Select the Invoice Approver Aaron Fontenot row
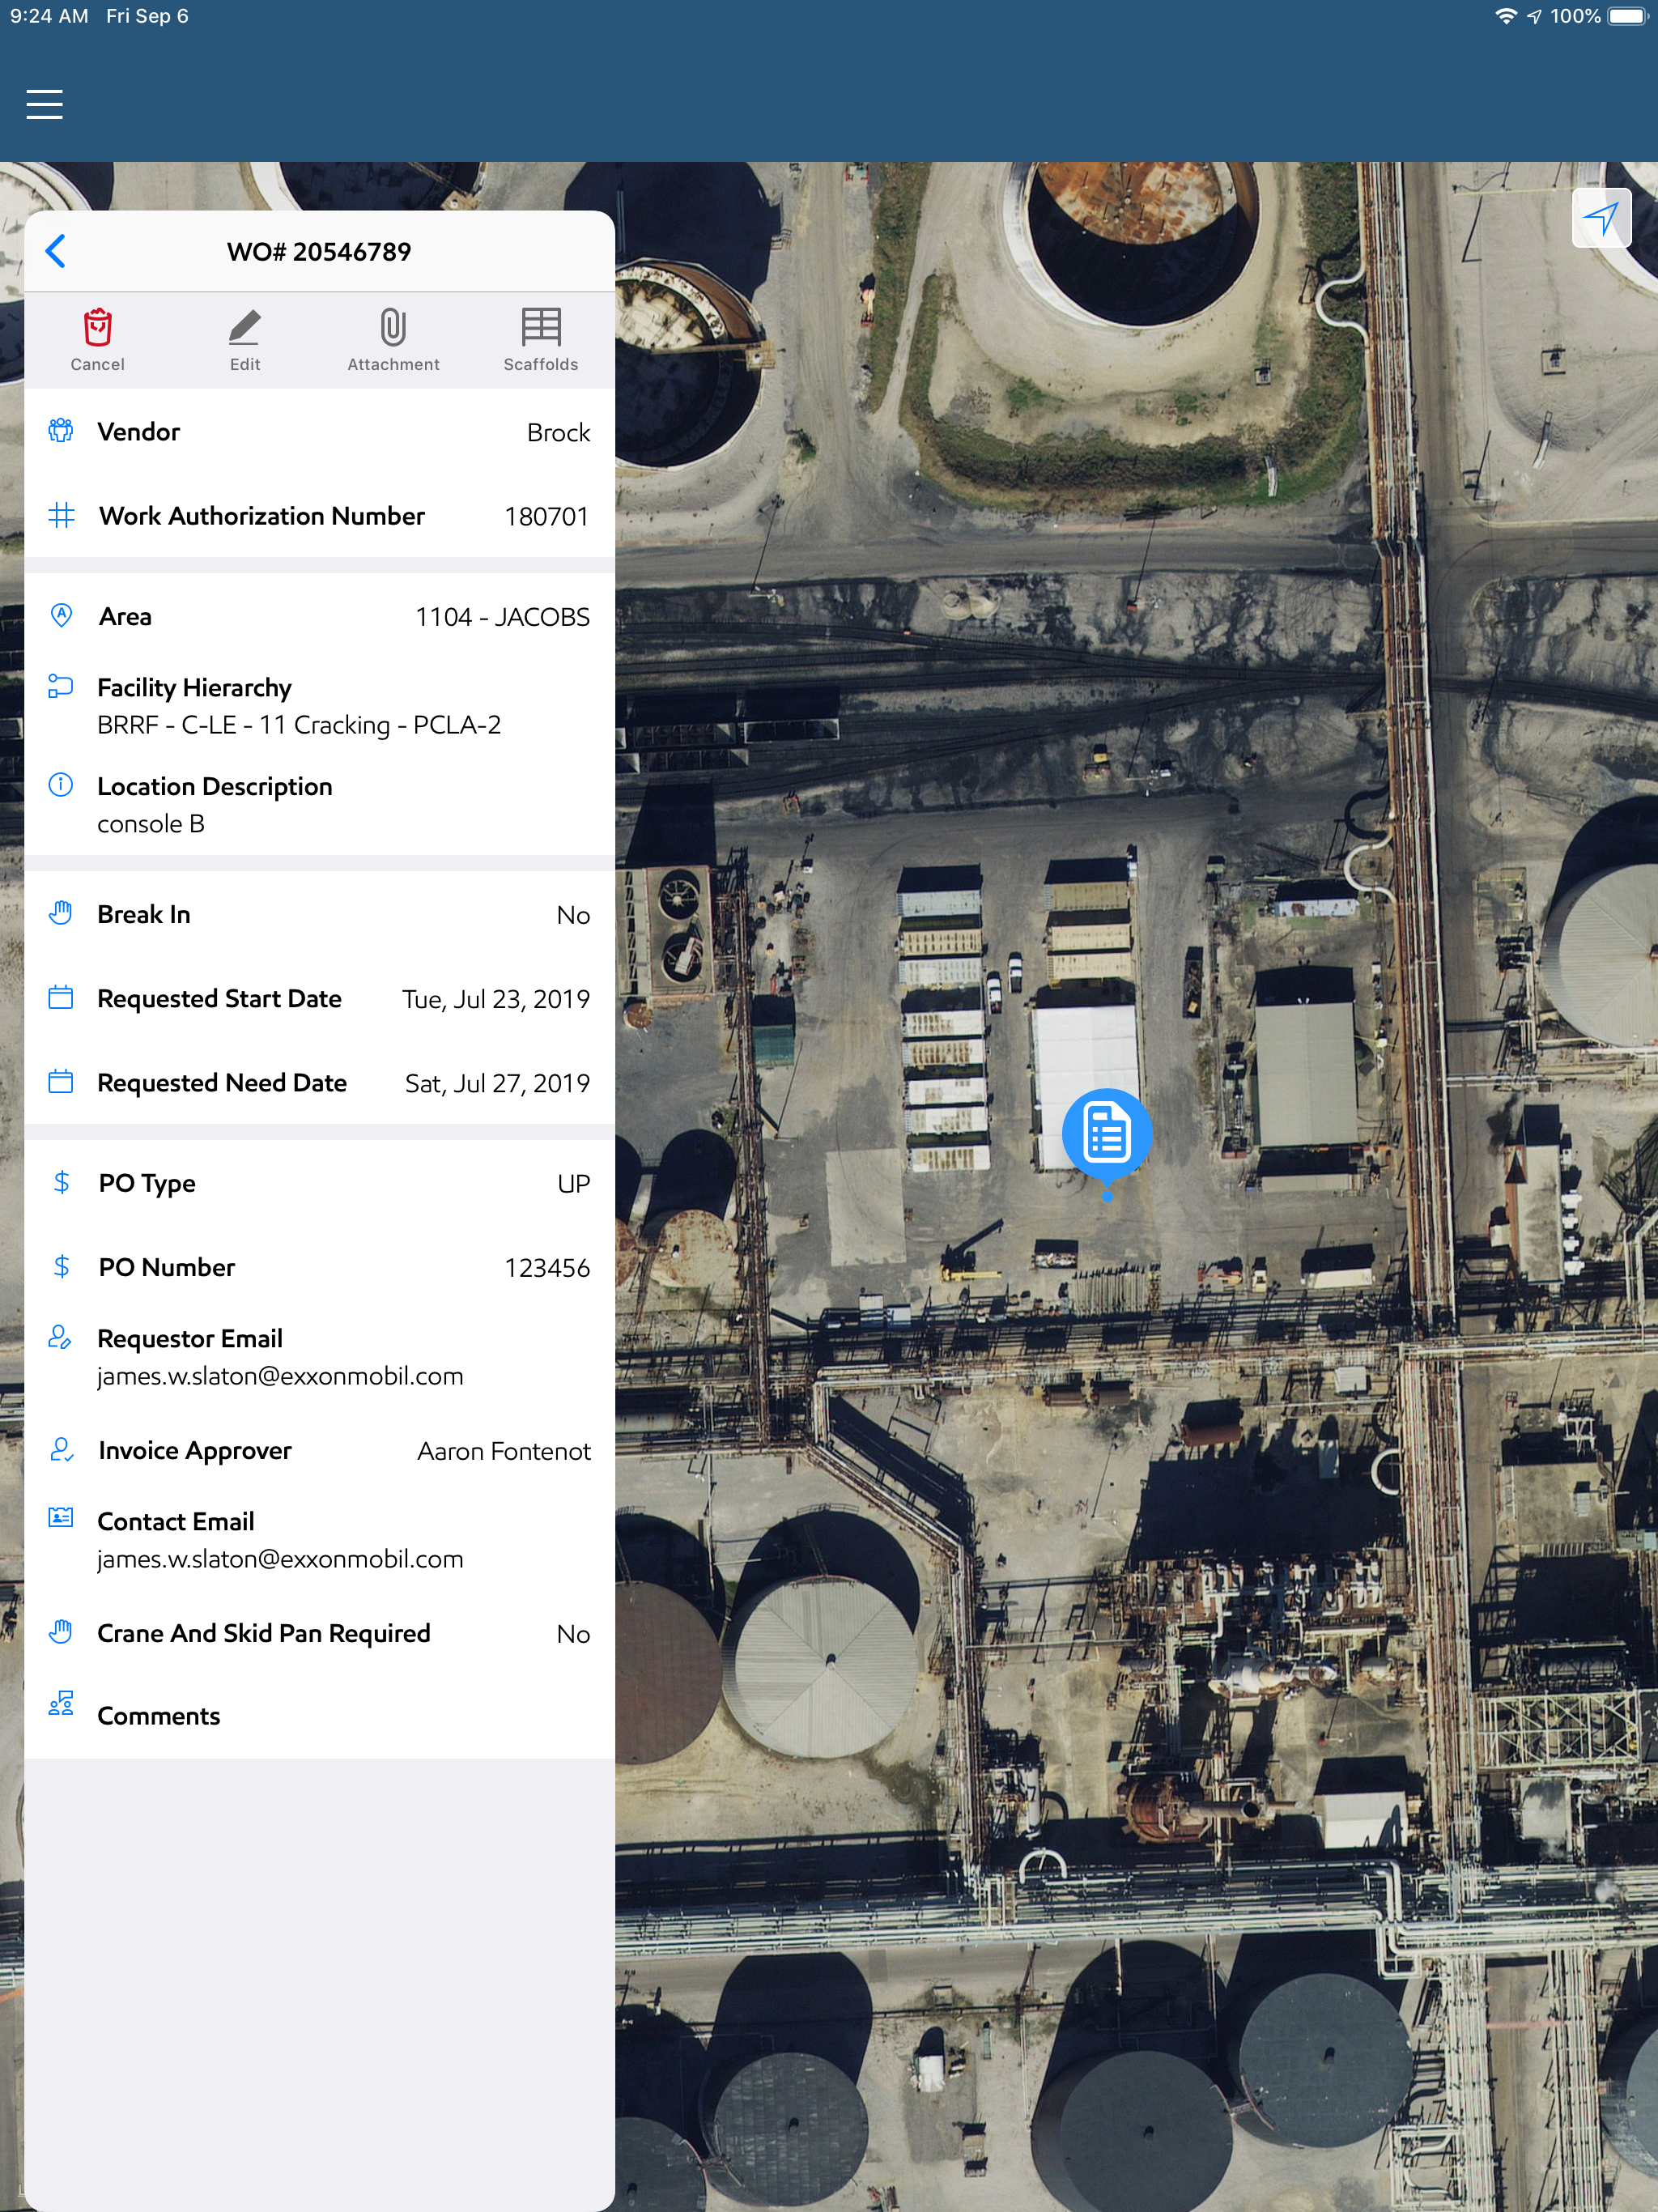The image size is (1658, 2212). [x=319, y=1451]
